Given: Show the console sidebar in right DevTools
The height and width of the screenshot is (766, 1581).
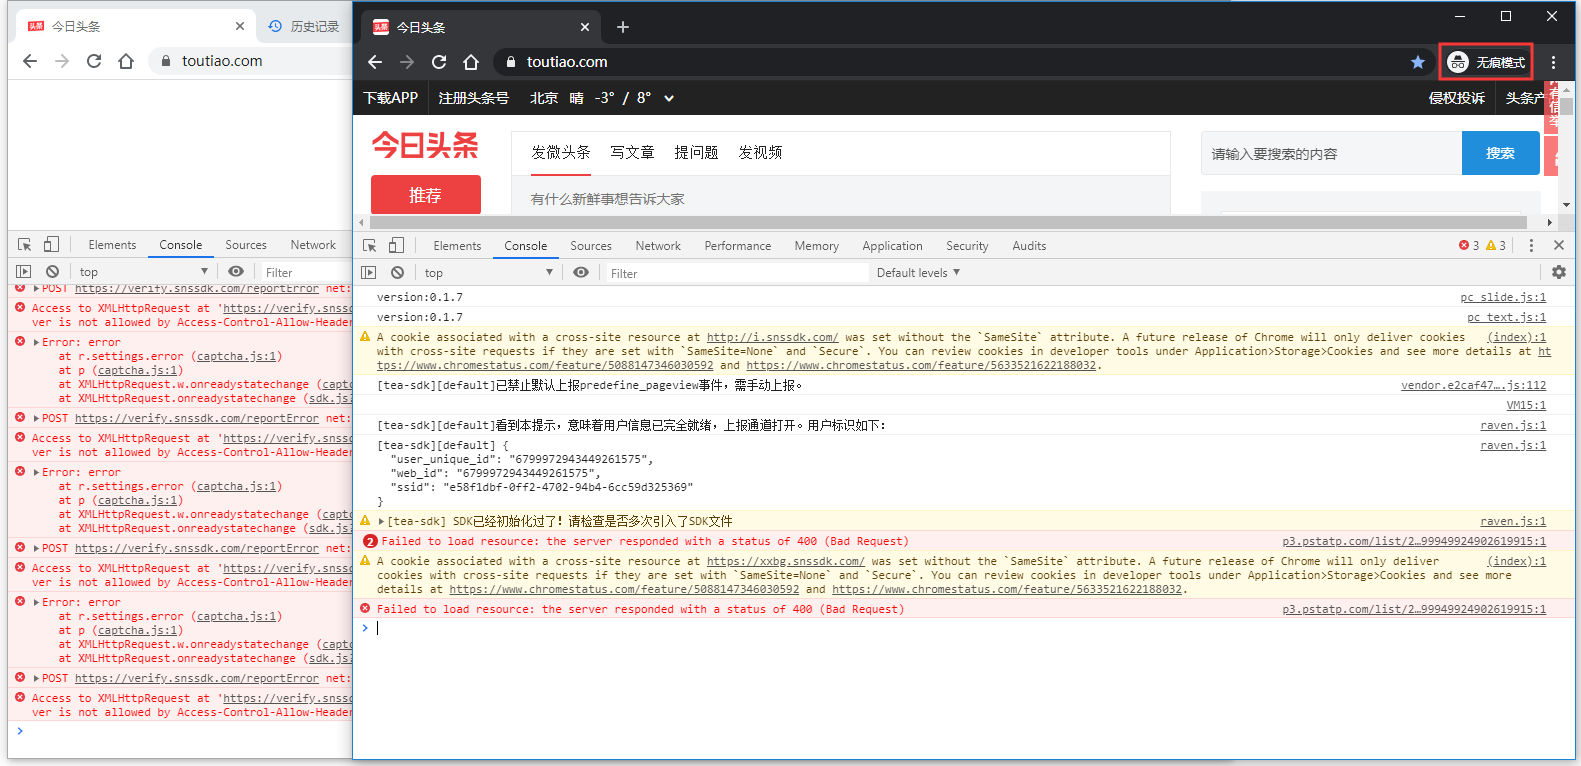Looking at the screenshot, I should point(369,273).
